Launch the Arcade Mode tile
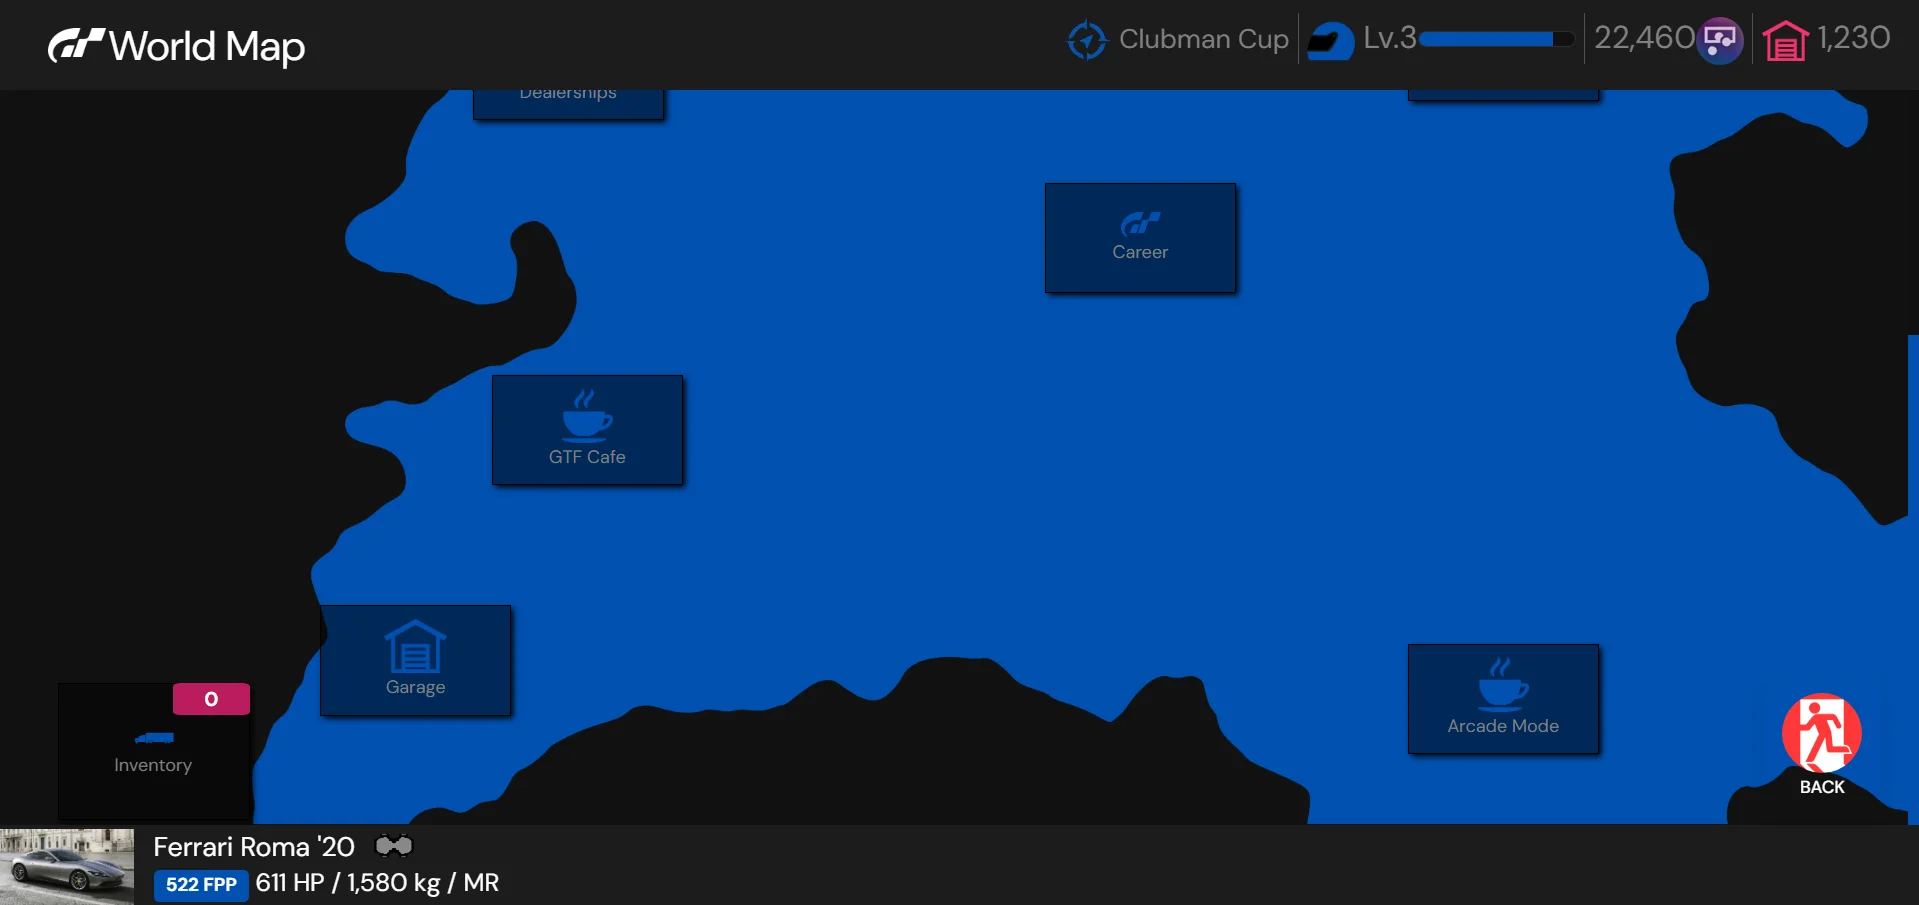Screen dimensions: 1919x905 (1503, 699)
